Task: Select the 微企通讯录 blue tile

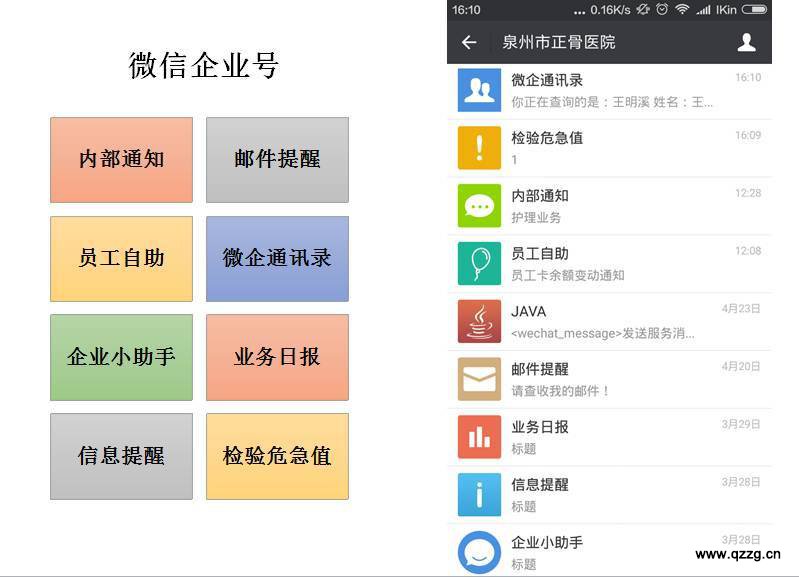Action: click(x=277, y=259)
